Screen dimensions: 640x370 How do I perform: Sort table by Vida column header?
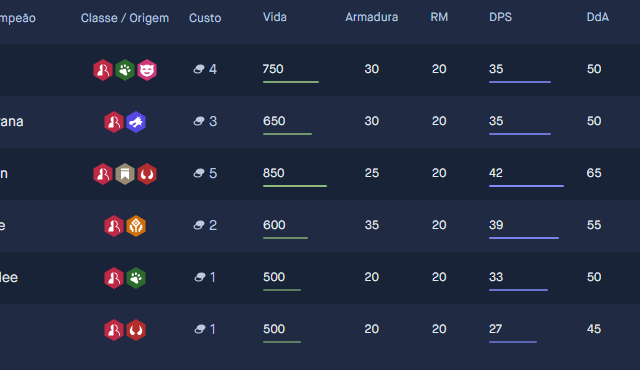point(275,17)
